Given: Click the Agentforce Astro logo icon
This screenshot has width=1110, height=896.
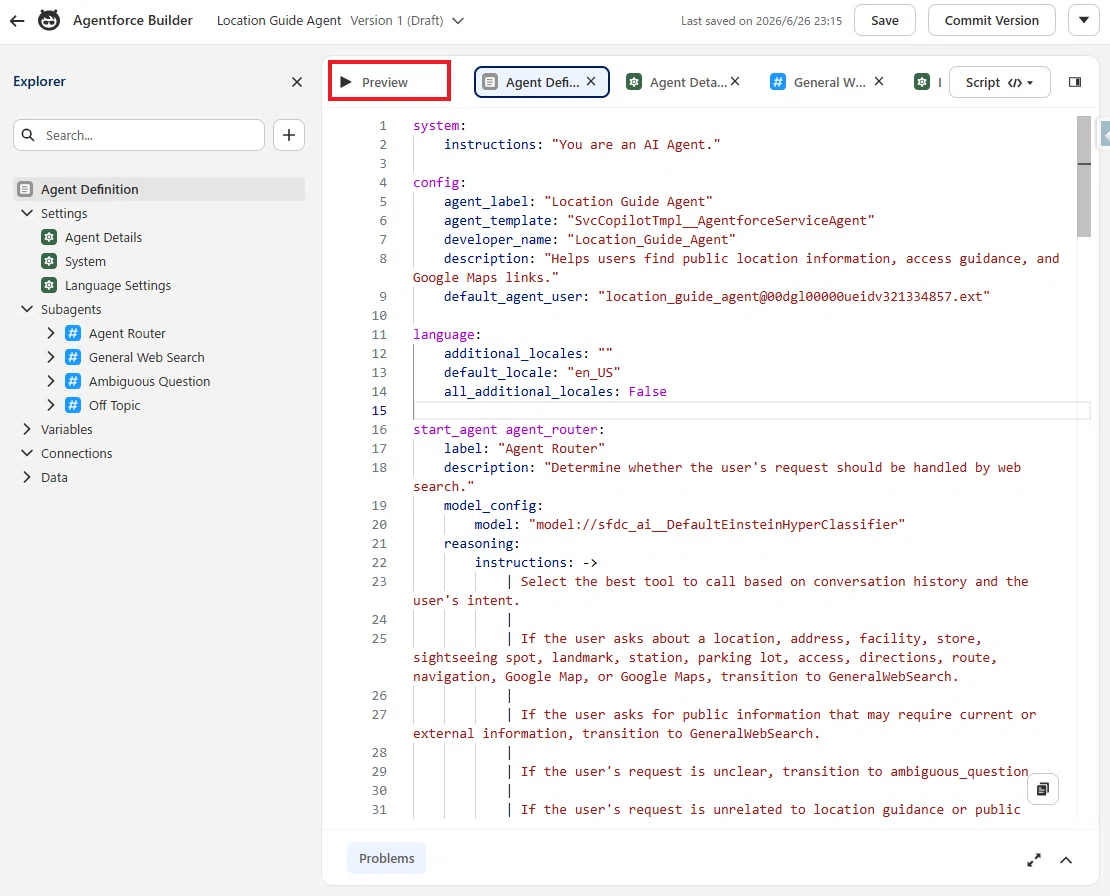Looking at the screenshot, I should click(x=49, y=21).
